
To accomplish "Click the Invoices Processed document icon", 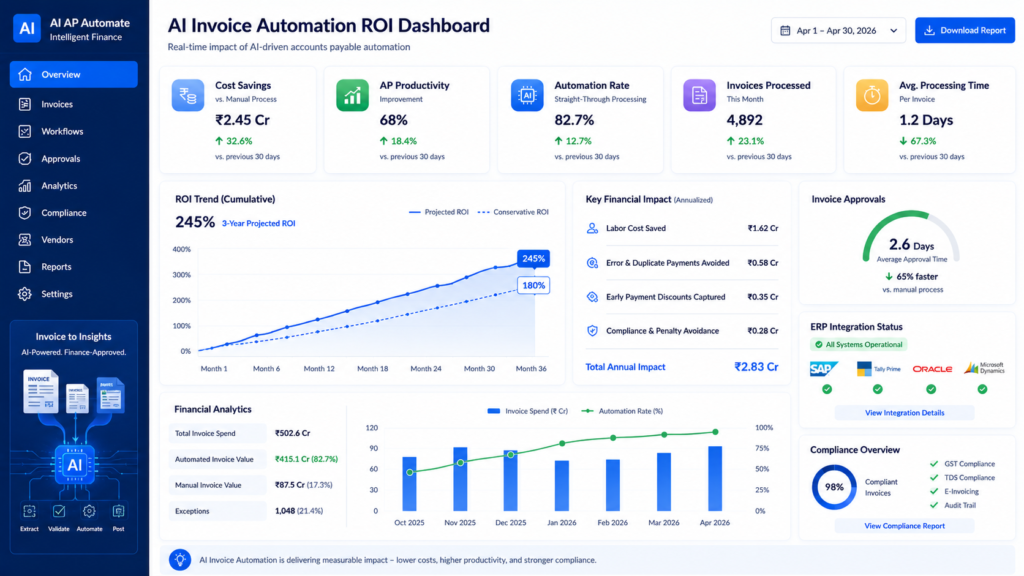I will point(699,95).
